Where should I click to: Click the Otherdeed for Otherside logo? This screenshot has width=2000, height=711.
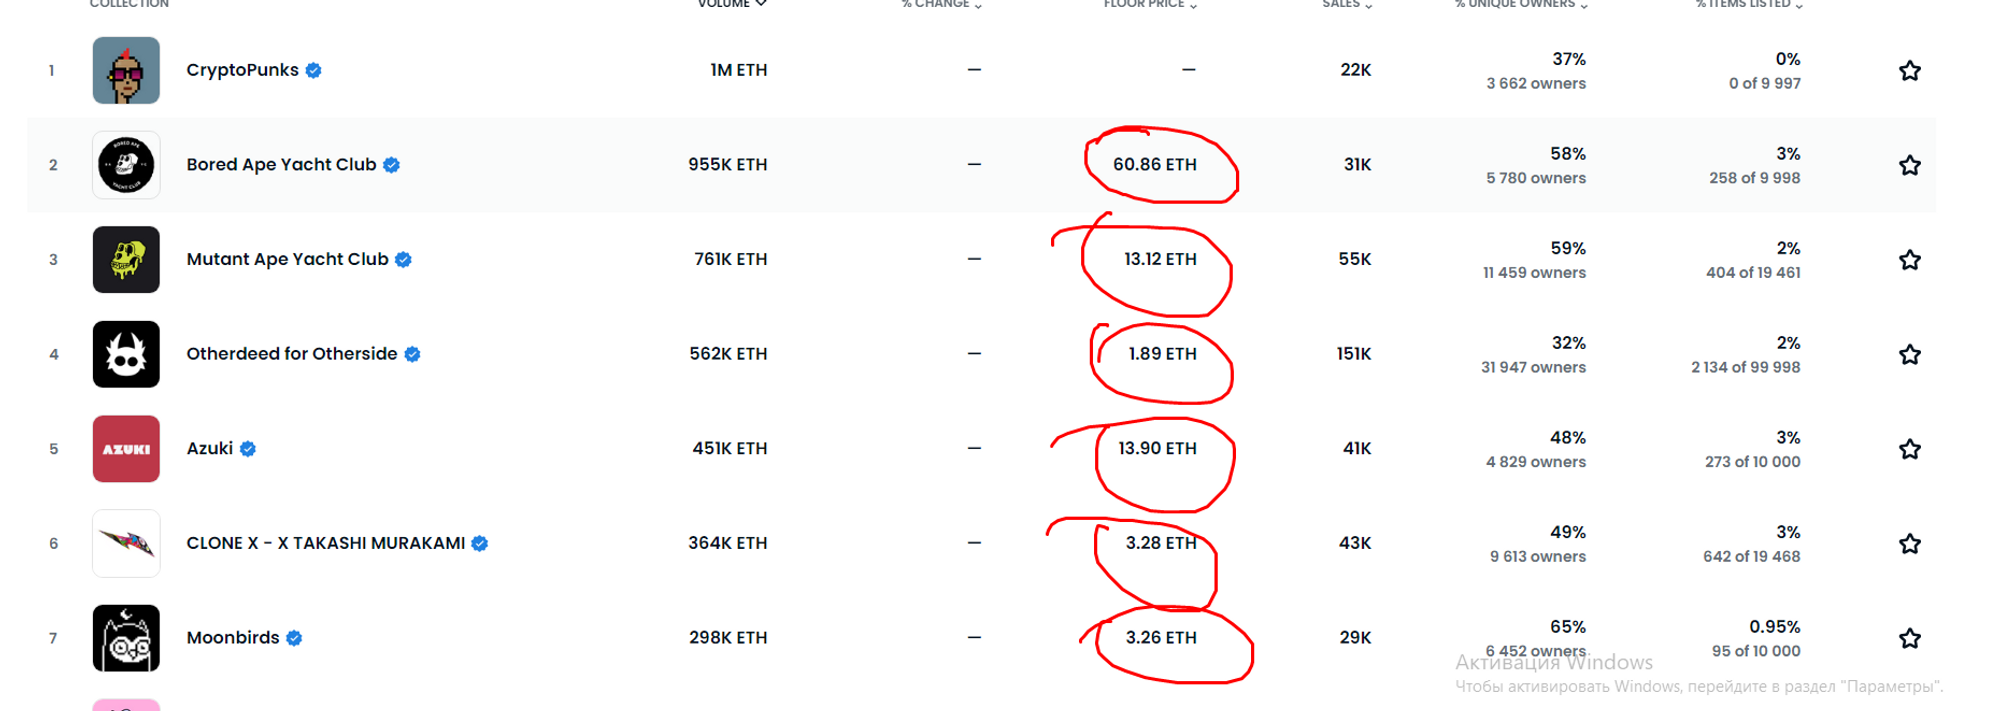pyautogui.click(x=126, y=354)
